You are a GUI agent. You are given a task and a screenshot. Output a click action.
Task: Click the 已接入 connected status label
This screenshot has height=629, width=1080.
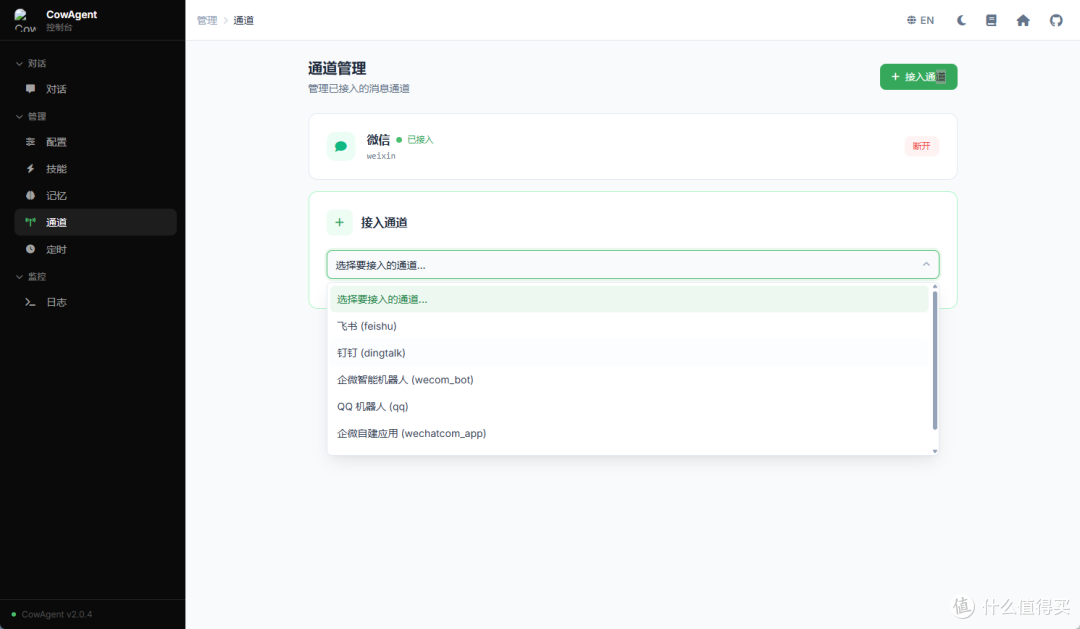click(x=420, y=139)
